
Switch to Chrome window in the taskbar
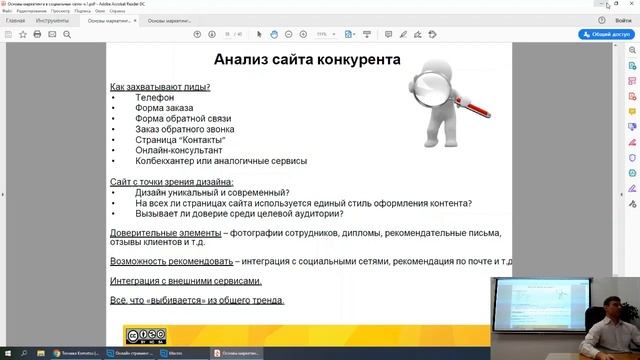(76, 353)
